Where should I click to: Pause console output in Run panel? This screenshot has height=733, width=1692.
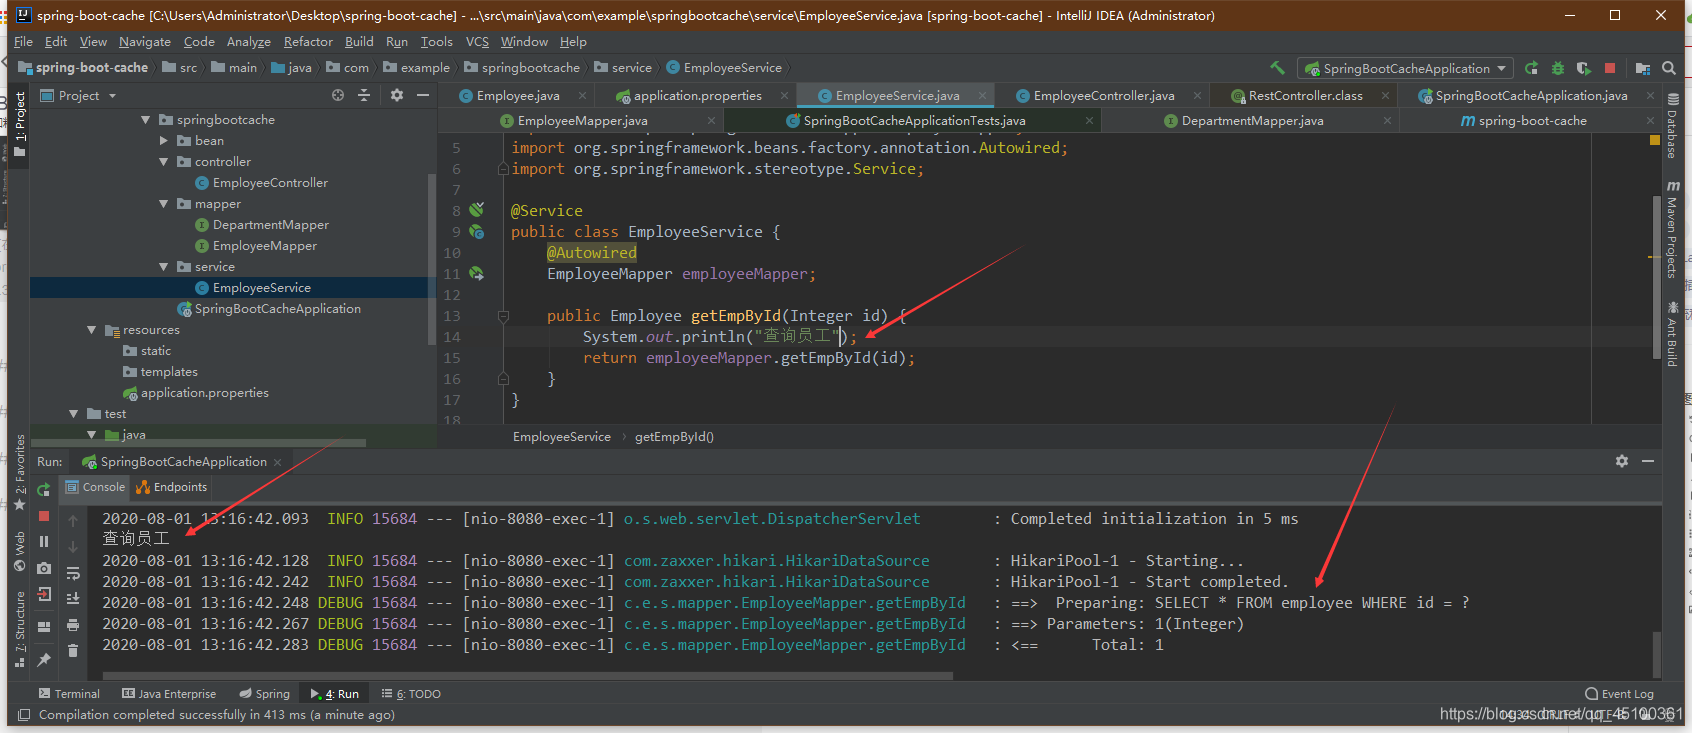(x=44, y=541)
